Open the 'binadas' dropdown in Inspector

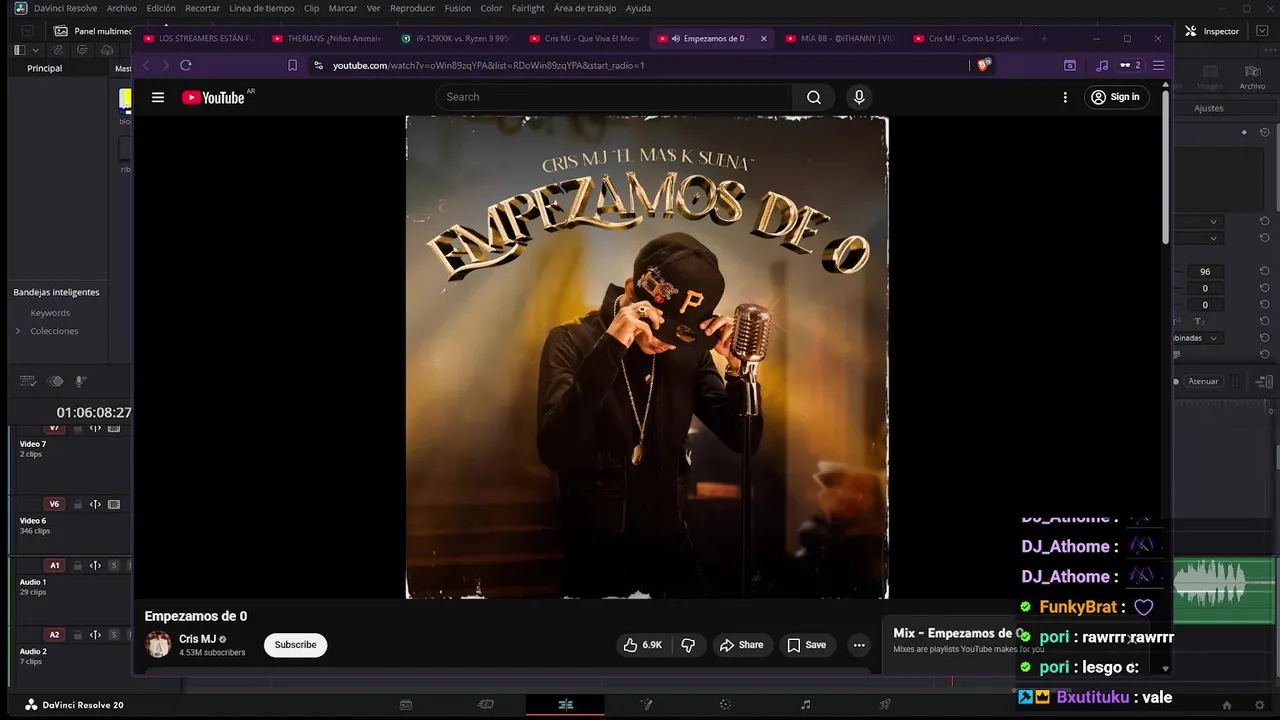pyautogui.click(x=1200, y=338)
